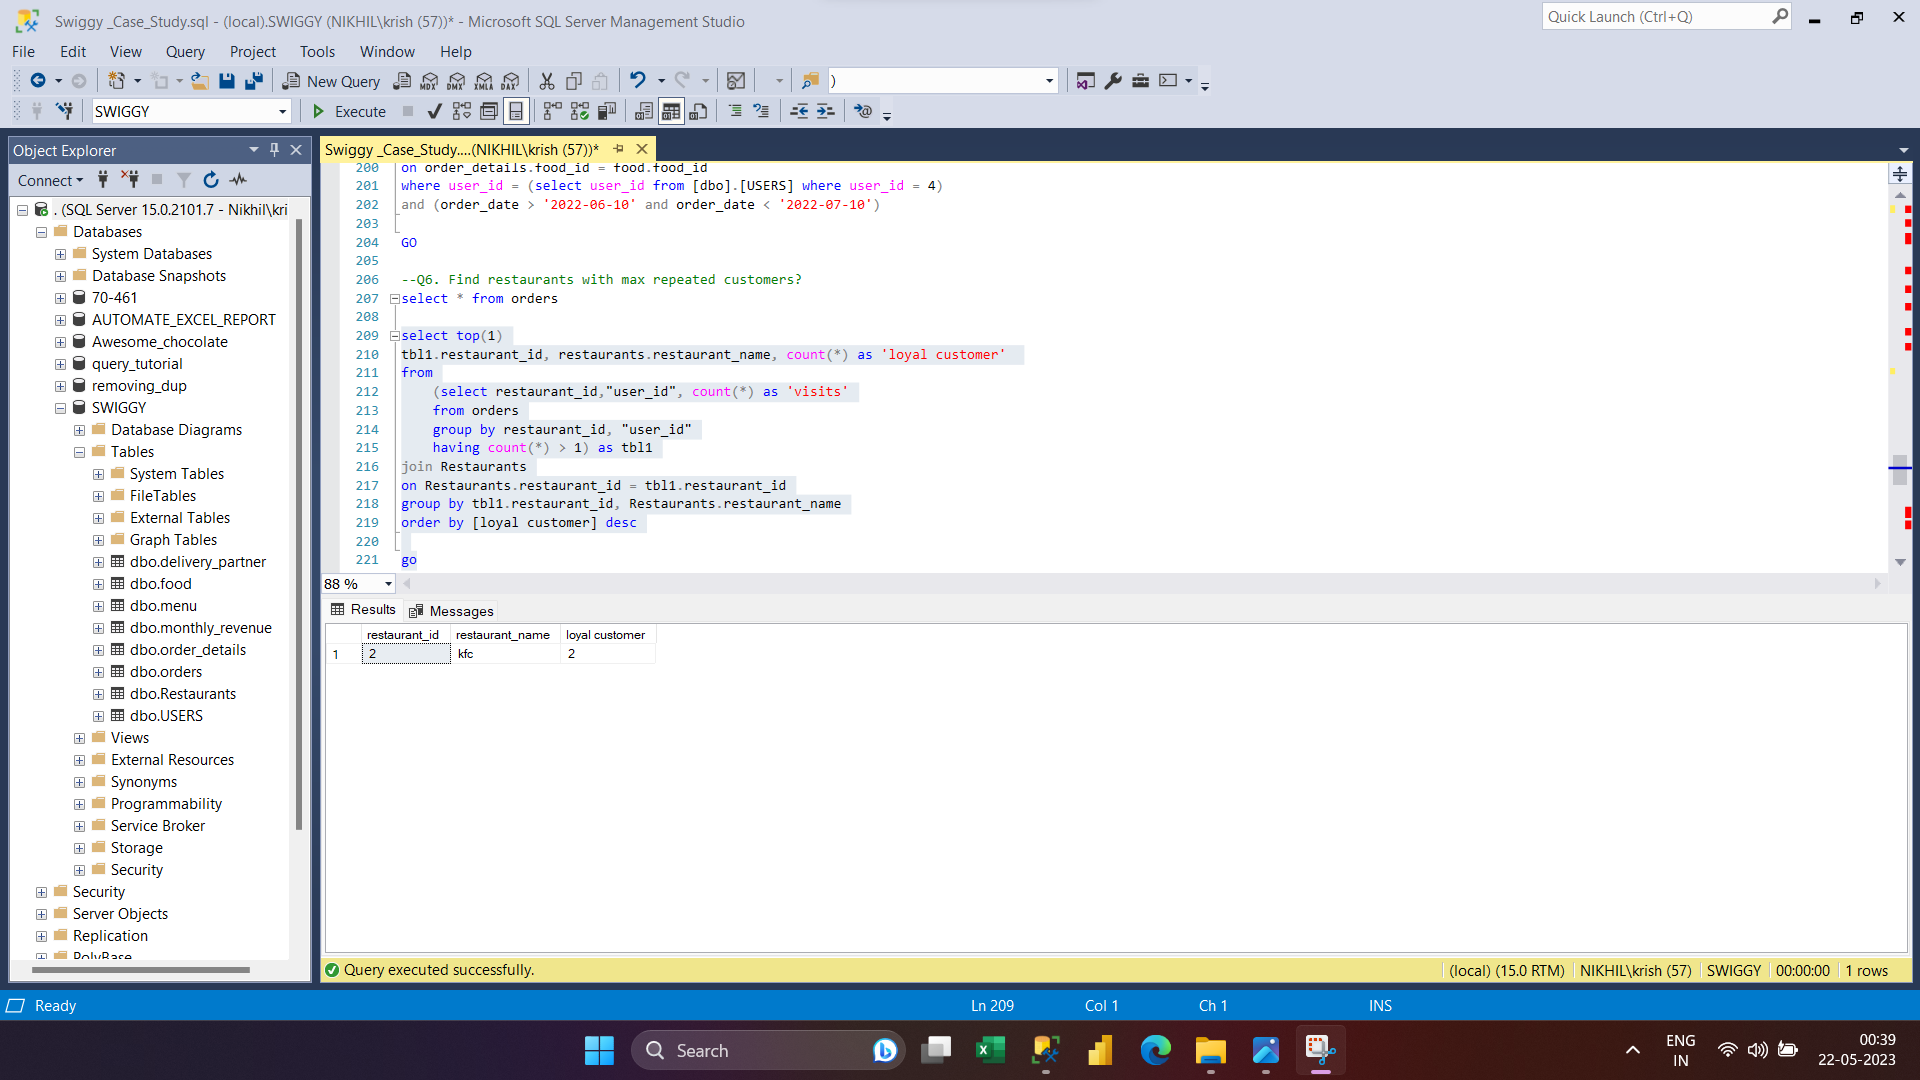Open Activity Monitor from Object Explorer toolbar
The width and height of the screenshot is (1920, 1080).
[238, 180]
